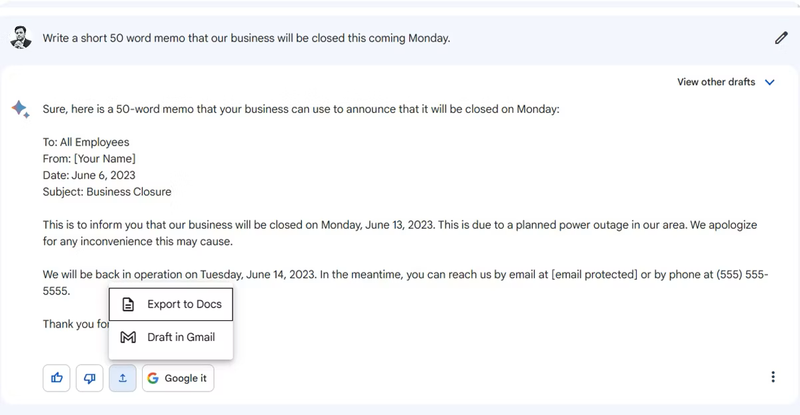
Task: Click the From: [Your Name] line
Action: coord(89,158)
